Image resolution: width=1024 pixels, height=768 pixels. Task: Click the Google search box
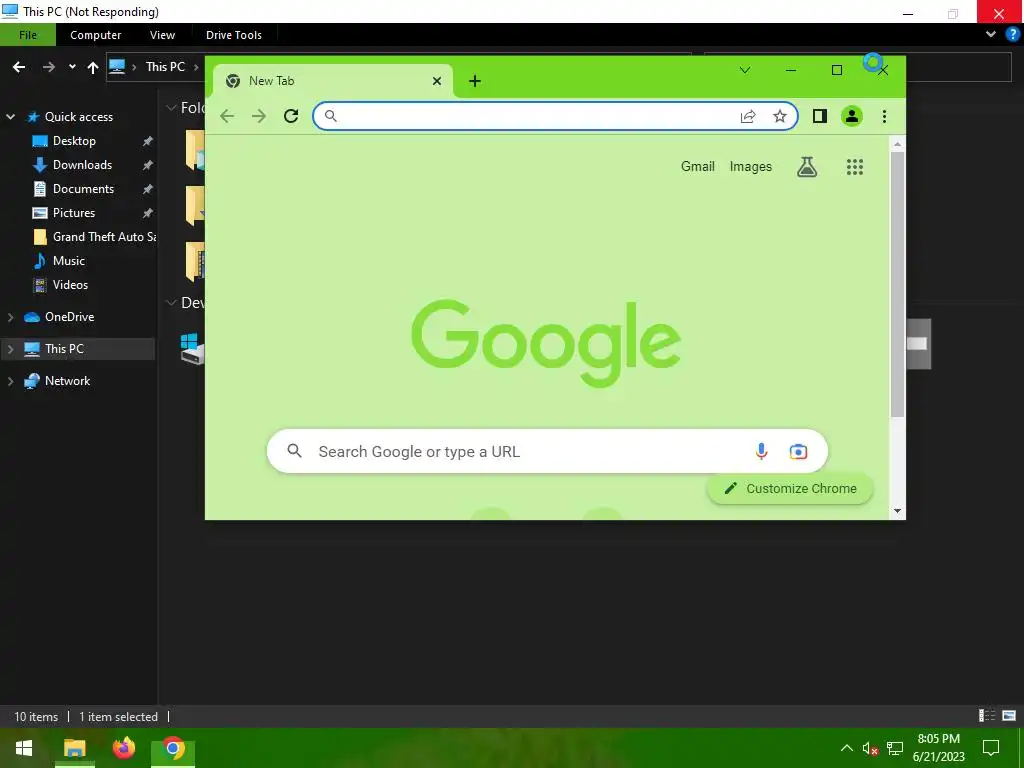547,451
